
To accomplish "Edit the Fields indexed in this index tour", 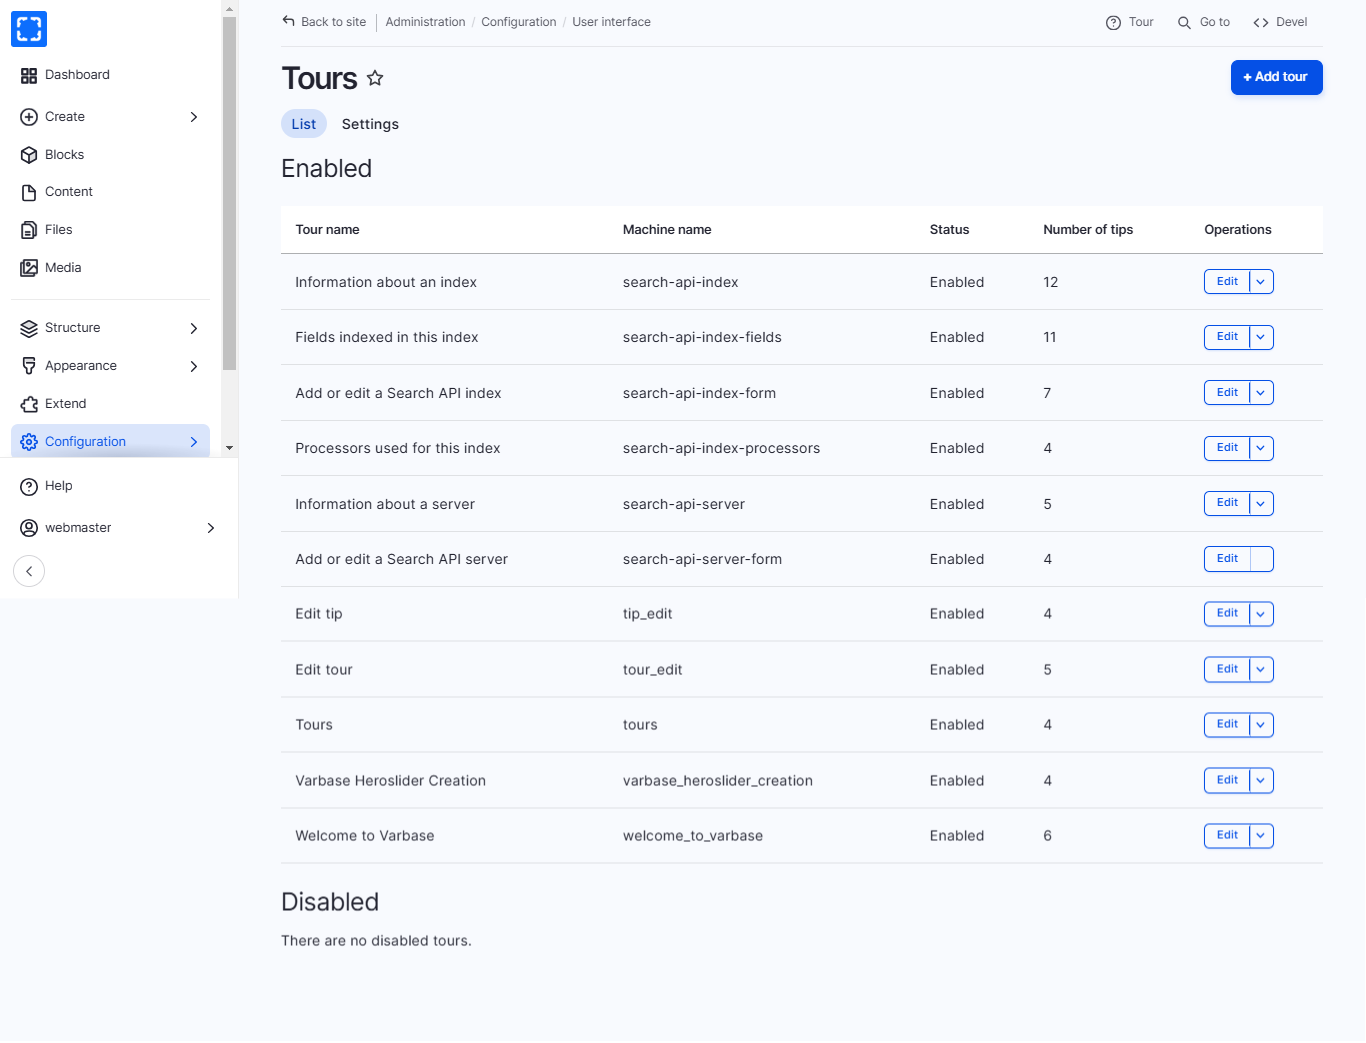I will pos(1227,337).
